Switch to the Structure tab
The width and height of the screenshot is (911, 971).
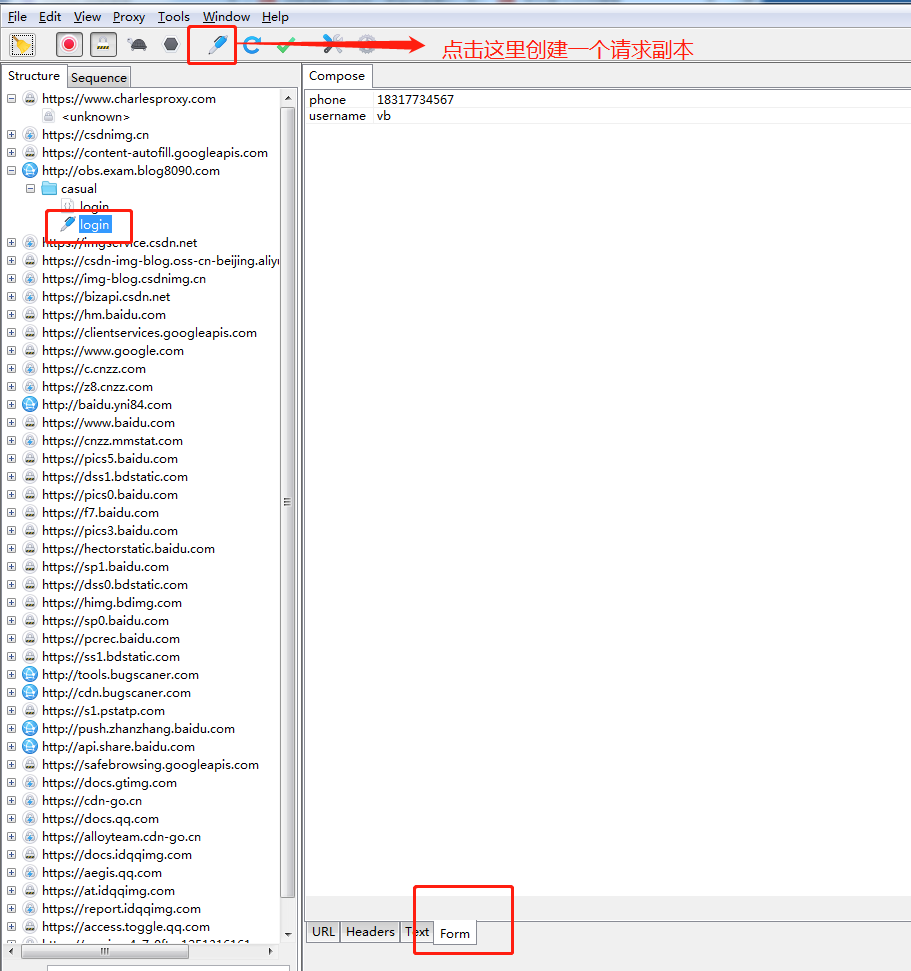coord(34,76)
